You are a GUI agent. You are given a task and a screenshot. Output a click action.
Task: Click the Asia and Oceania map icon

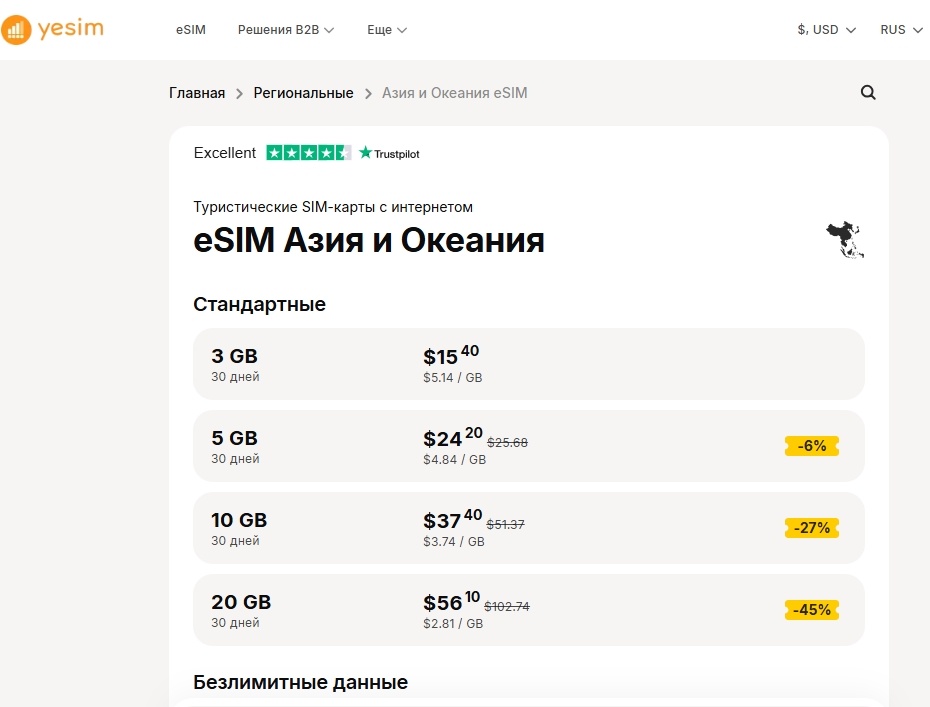(x=845, y=239)
